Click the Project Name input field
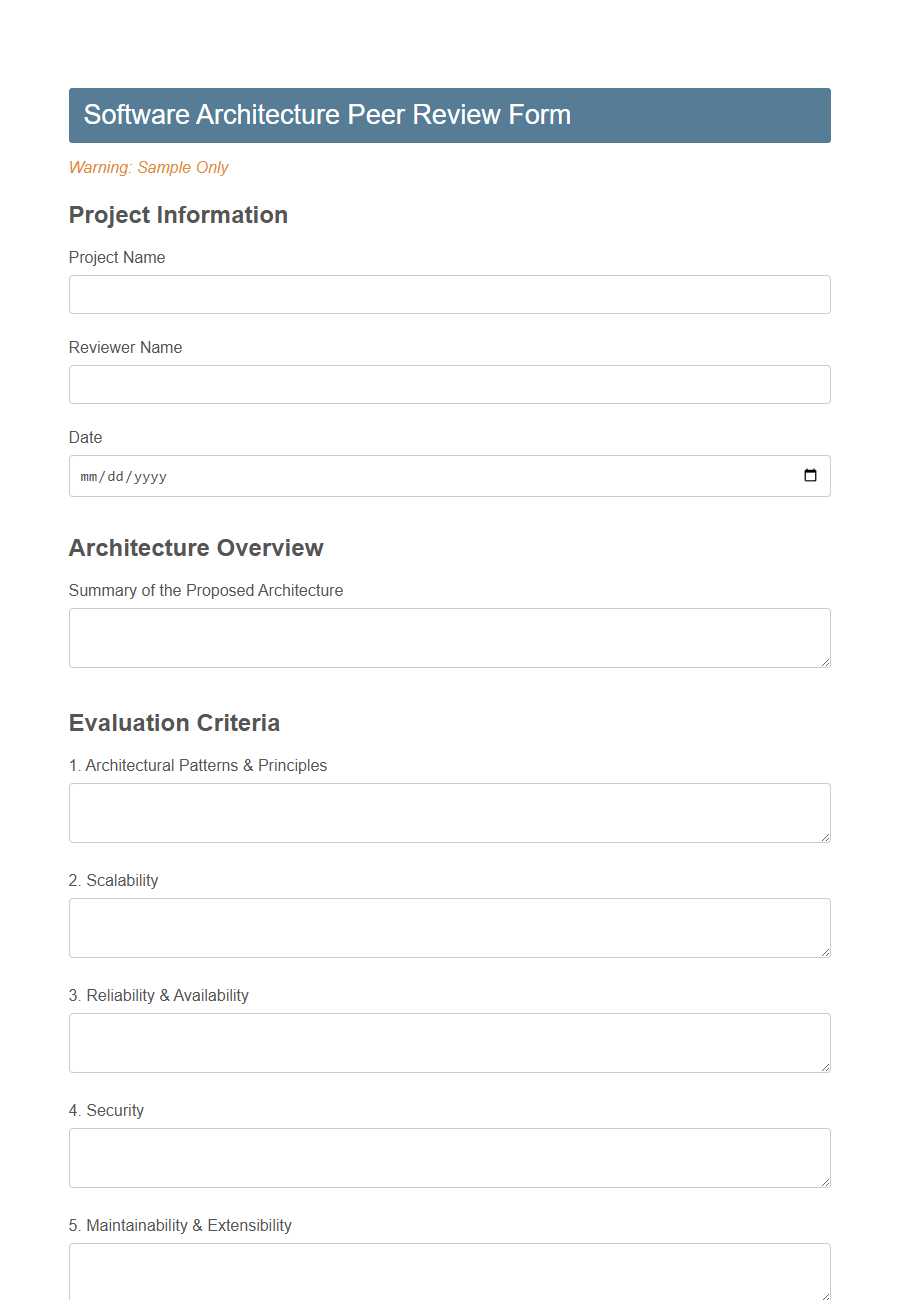The height and width of the screenshot is (1300, 900). pyautogui.click(x=449, y=294)
